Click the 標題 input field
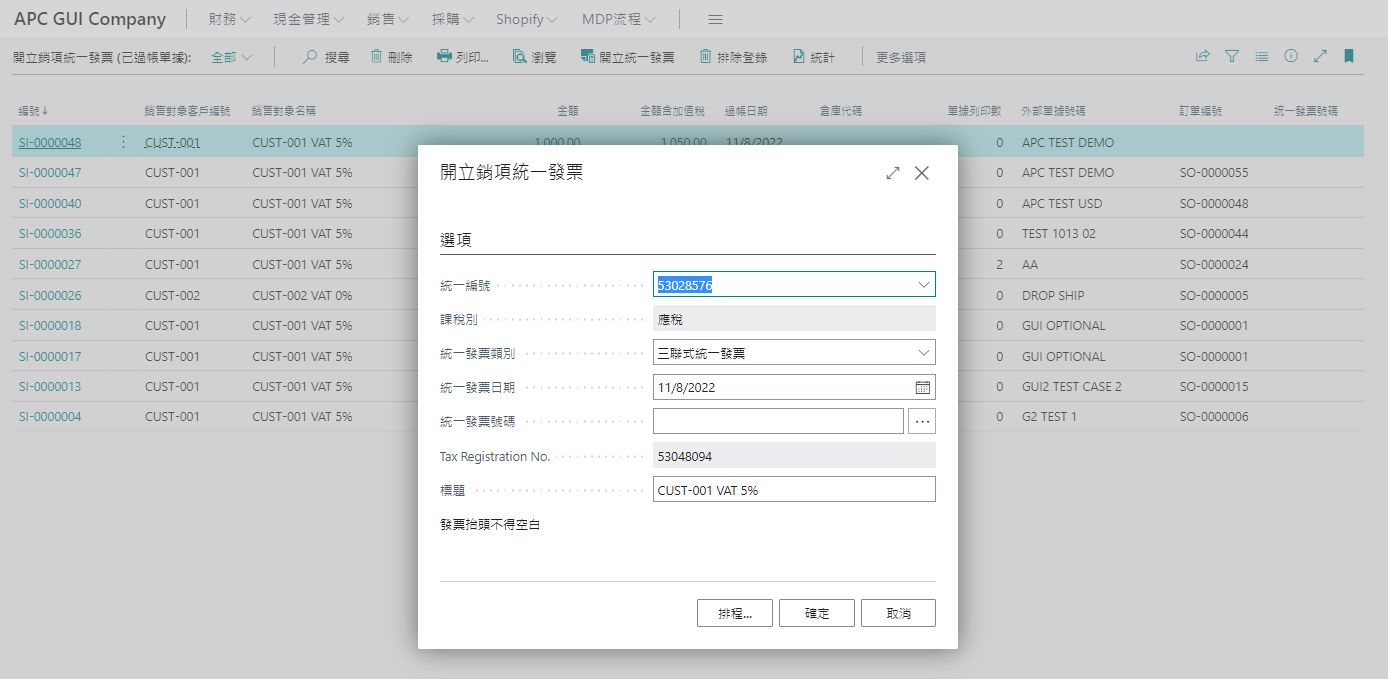The width and height of the screenshot is (1388, 679). 794,489
